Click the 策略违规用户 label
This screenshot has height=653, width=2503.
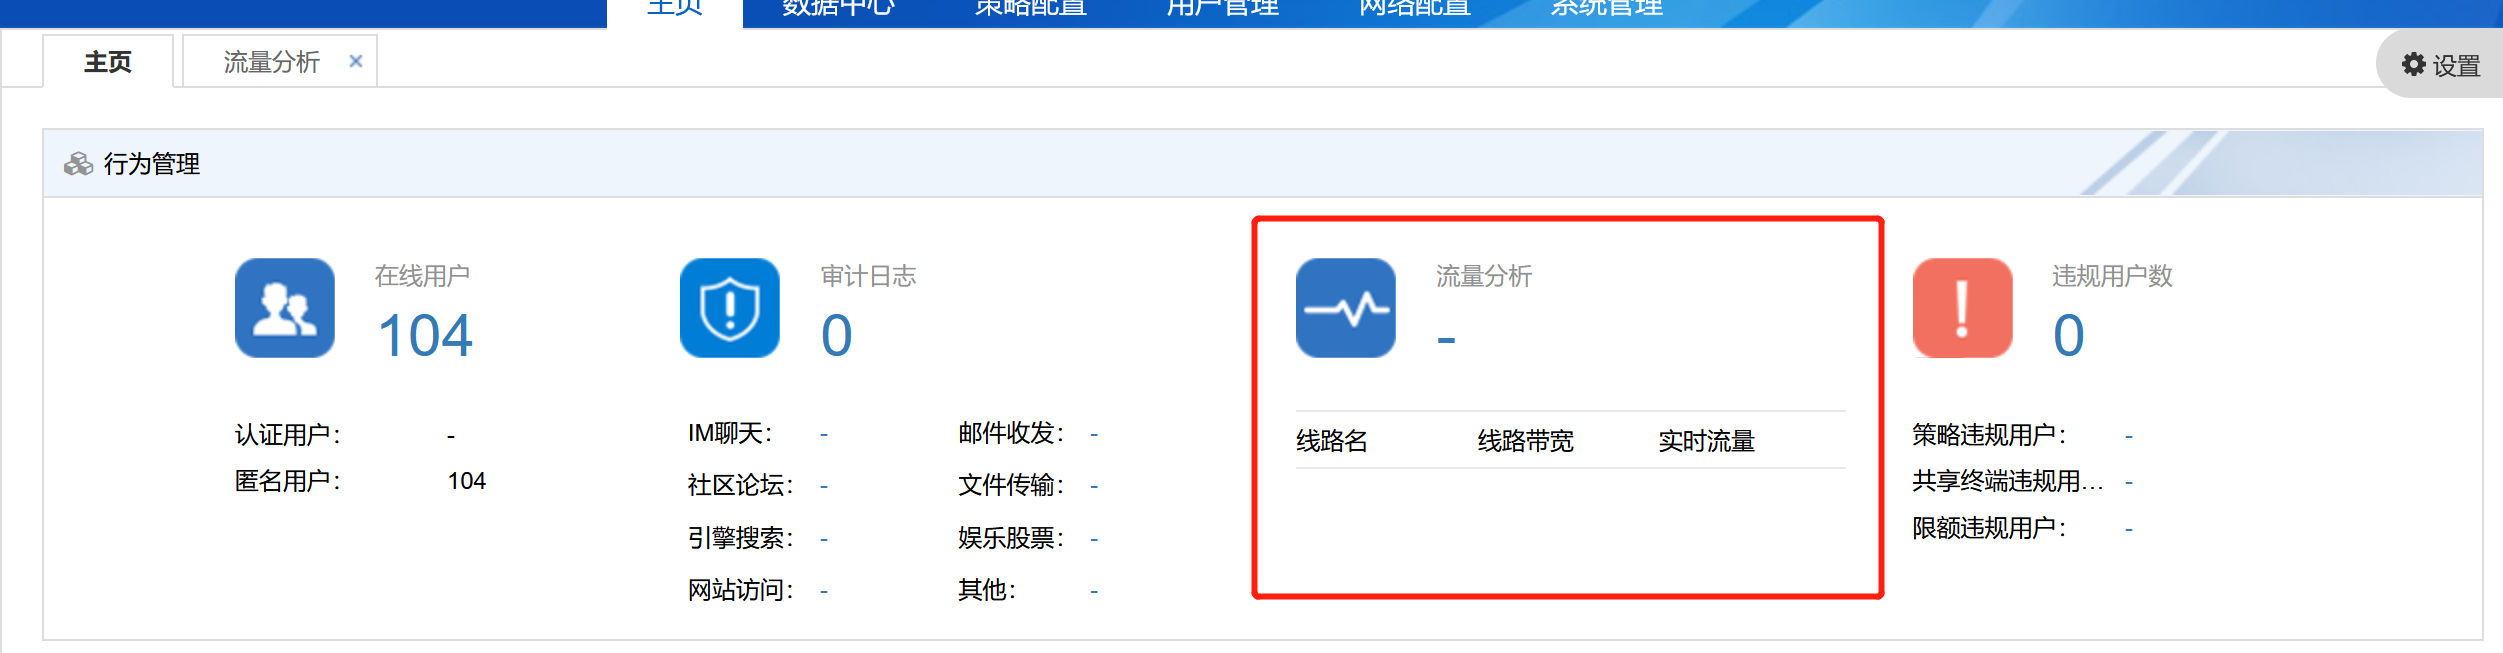(x=1990, y=435)
